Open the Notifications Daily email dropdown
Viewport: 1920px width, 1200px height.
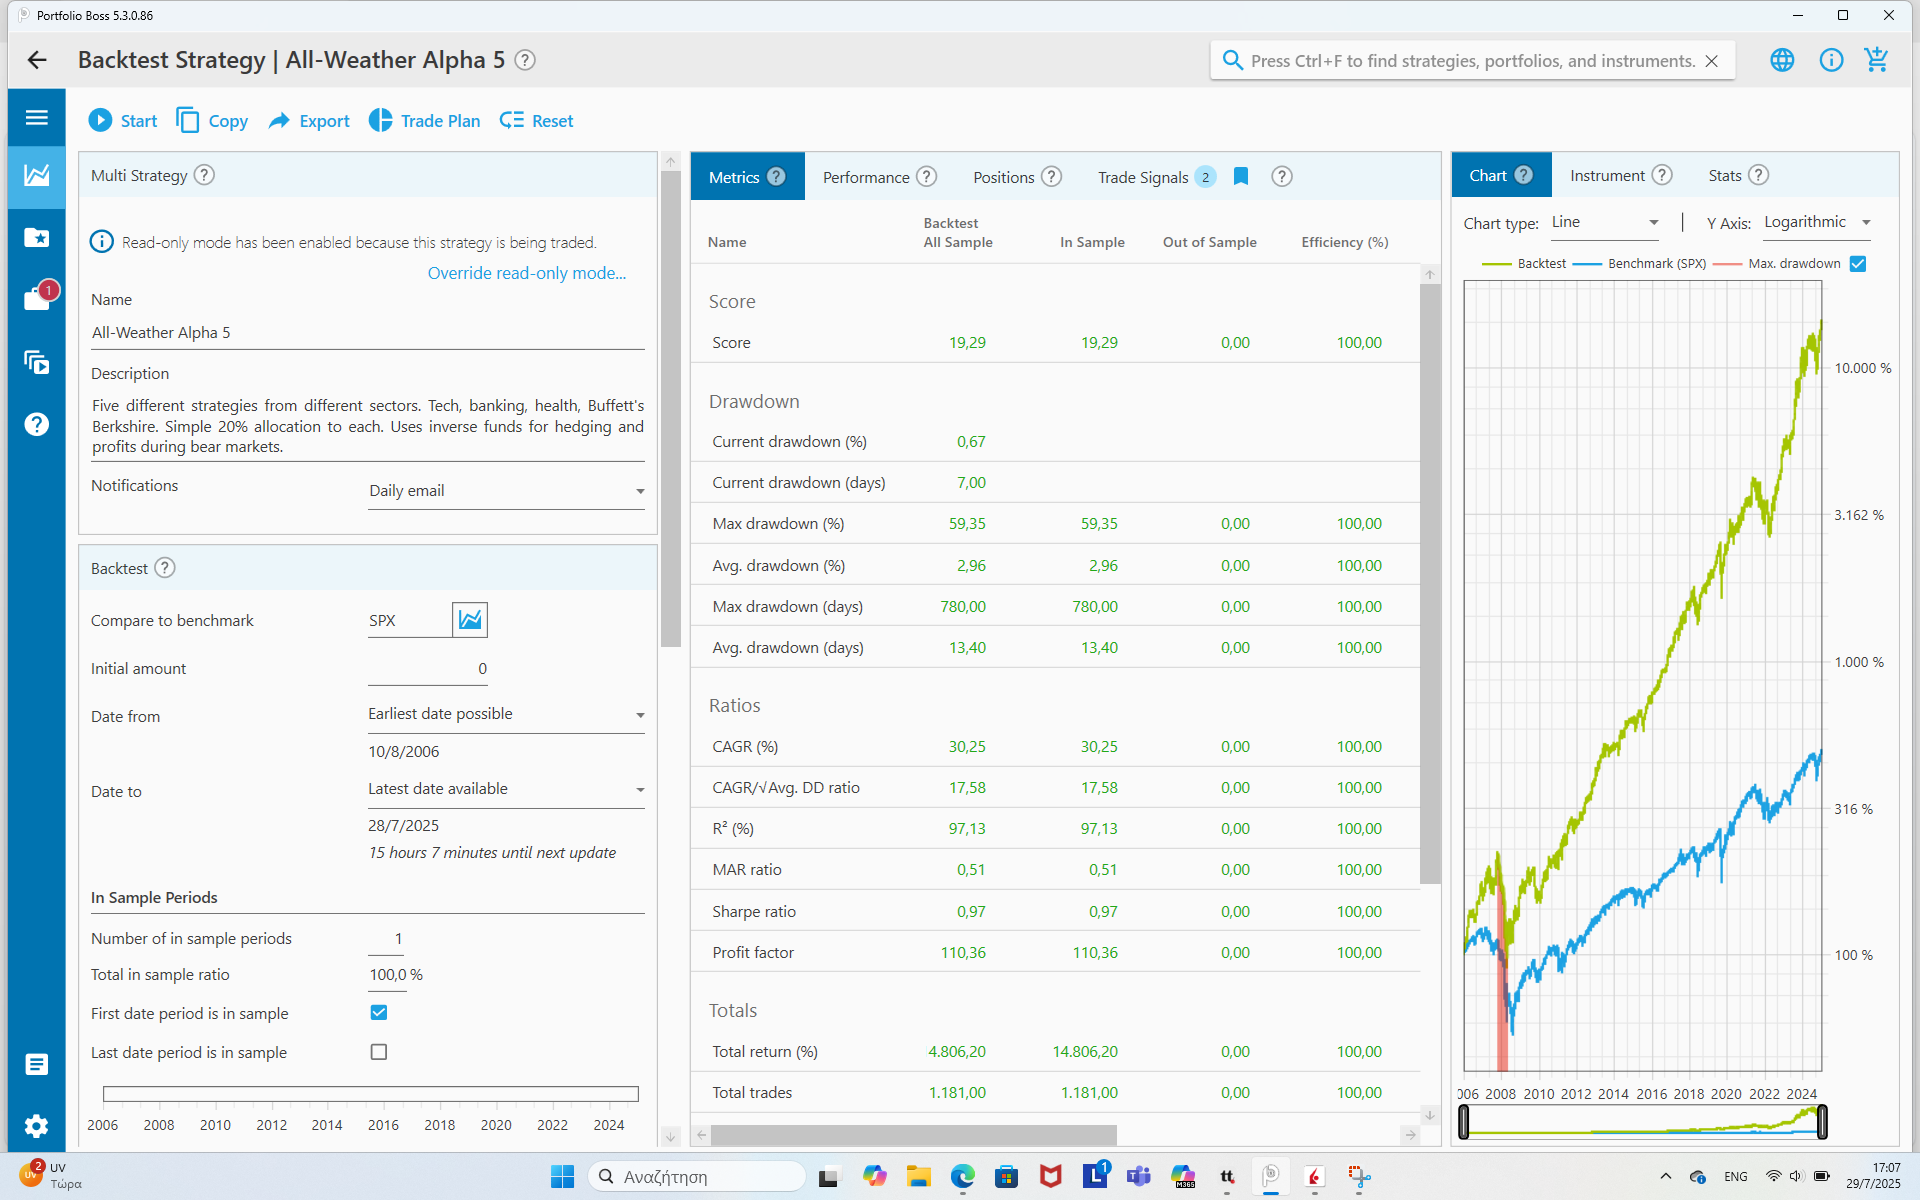(x=506, y=491)
